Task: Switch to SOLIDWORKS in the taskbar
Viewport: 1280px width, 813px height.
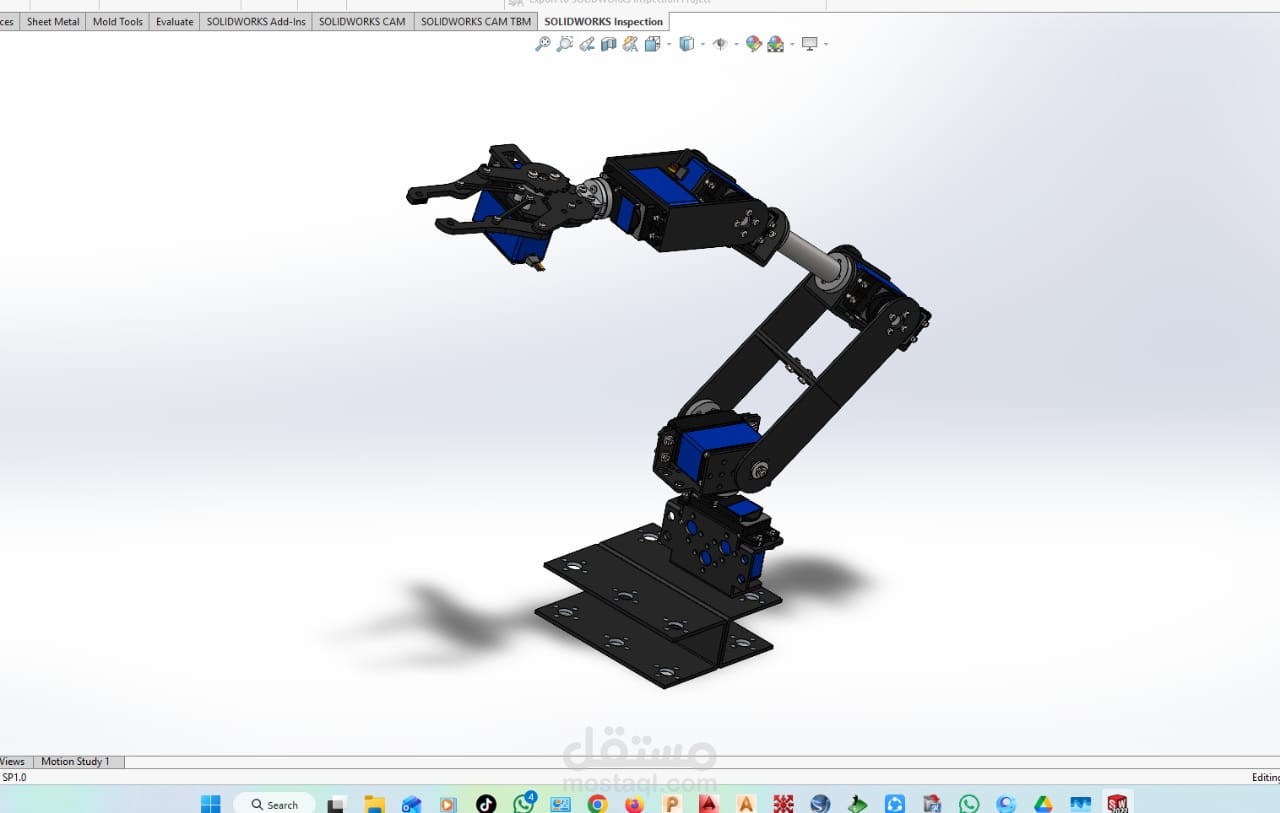Action: 1117,803
